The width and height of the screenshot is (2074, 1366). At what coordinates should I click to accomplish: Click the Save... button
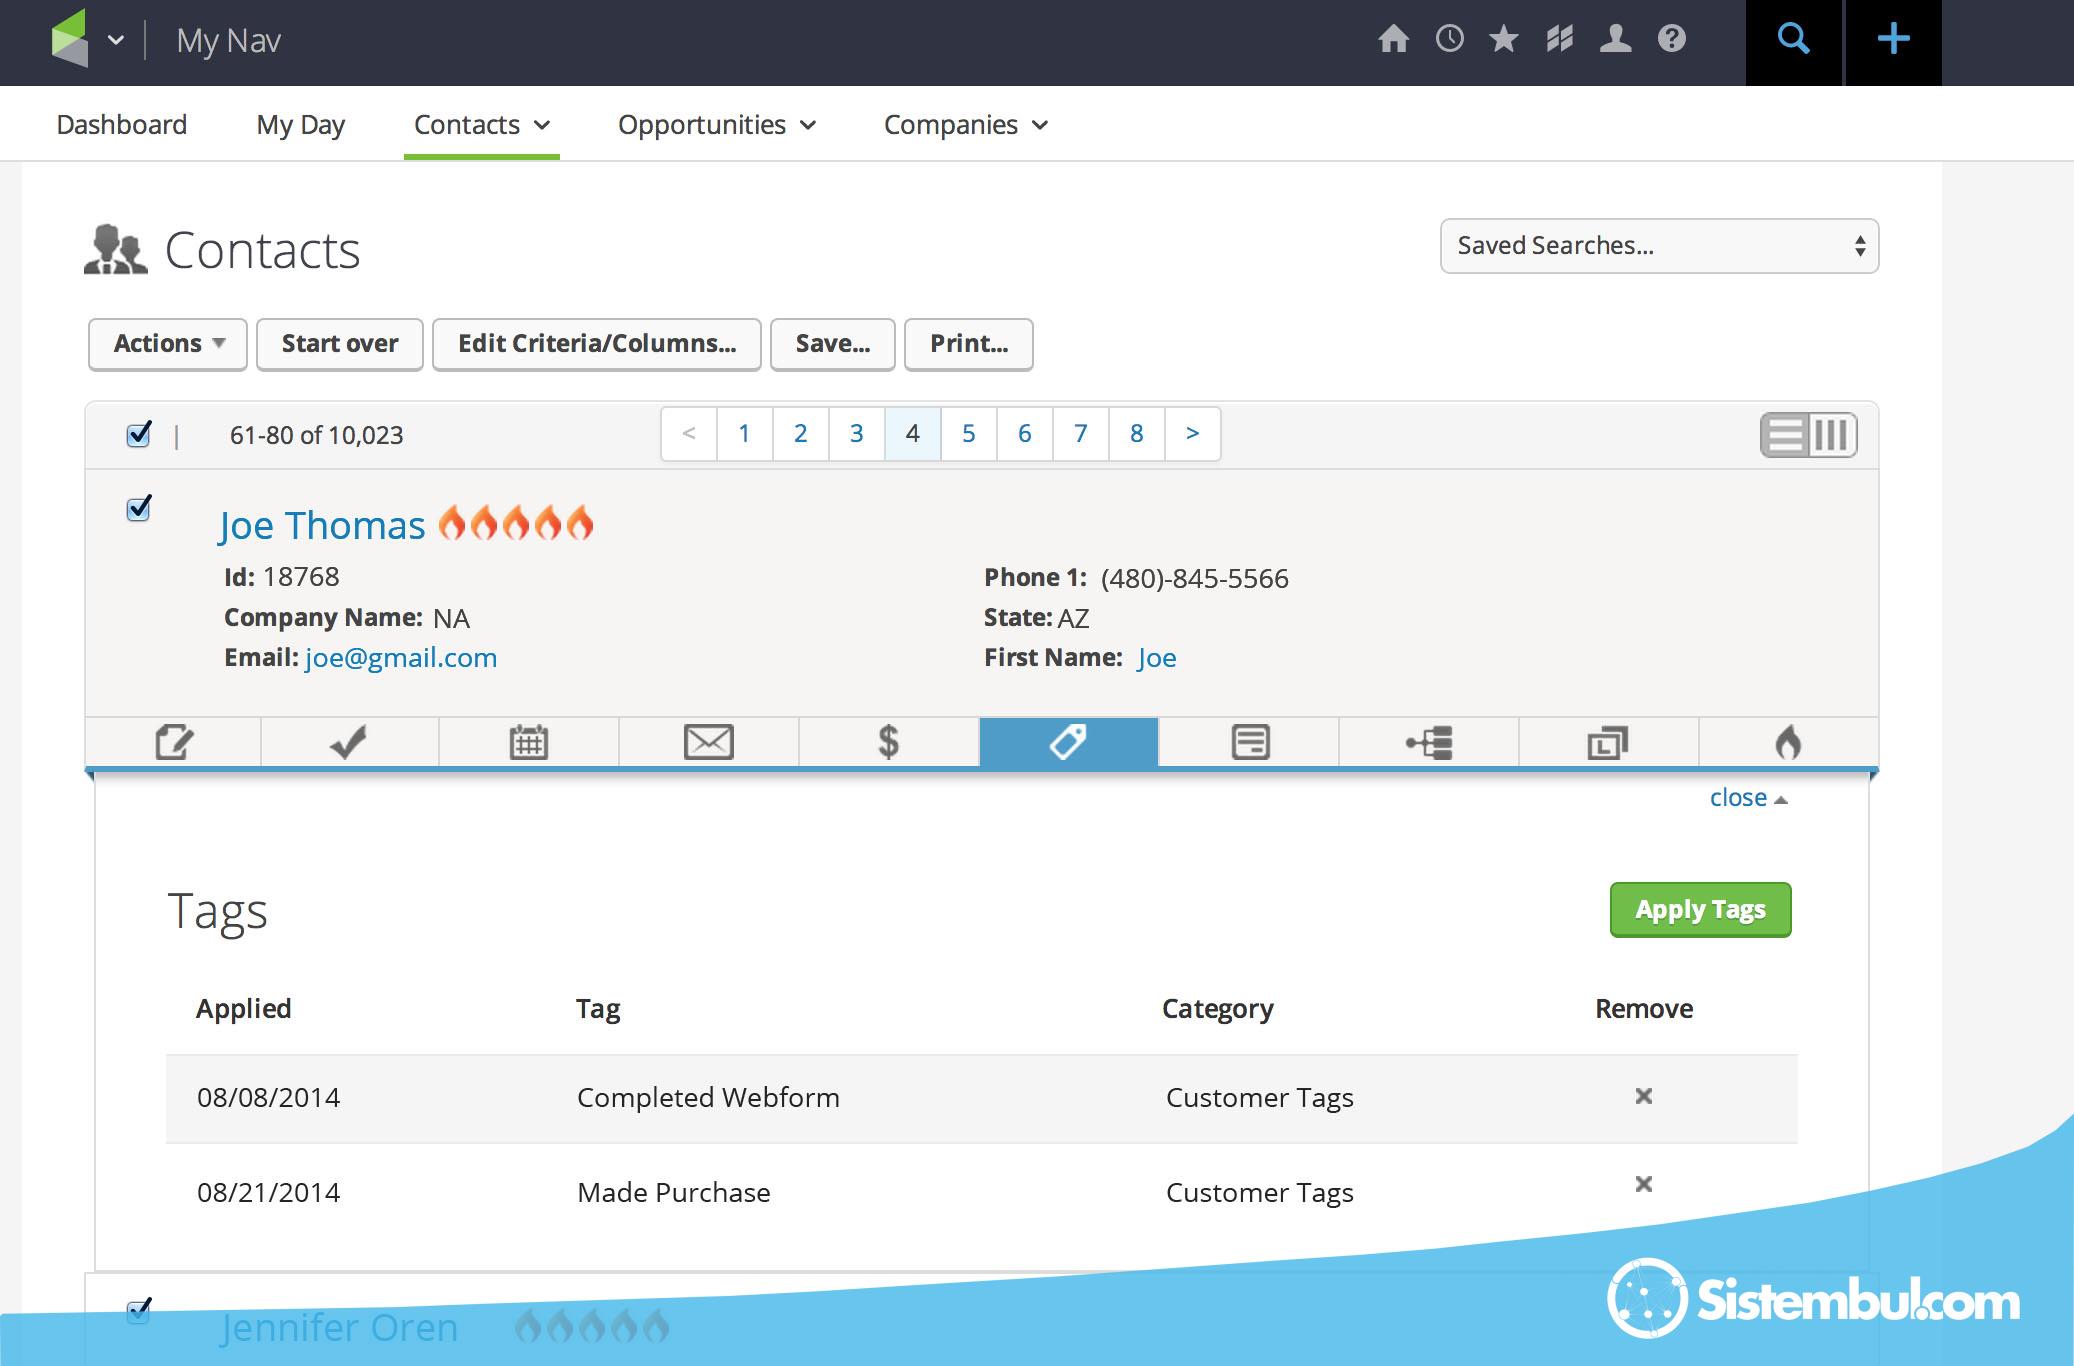click(833, 344)
